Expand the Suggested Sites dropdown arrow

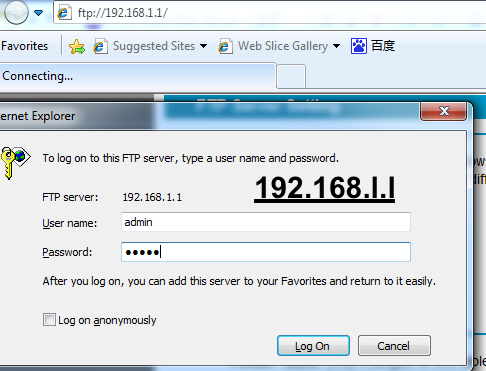[x=203, y=46]
